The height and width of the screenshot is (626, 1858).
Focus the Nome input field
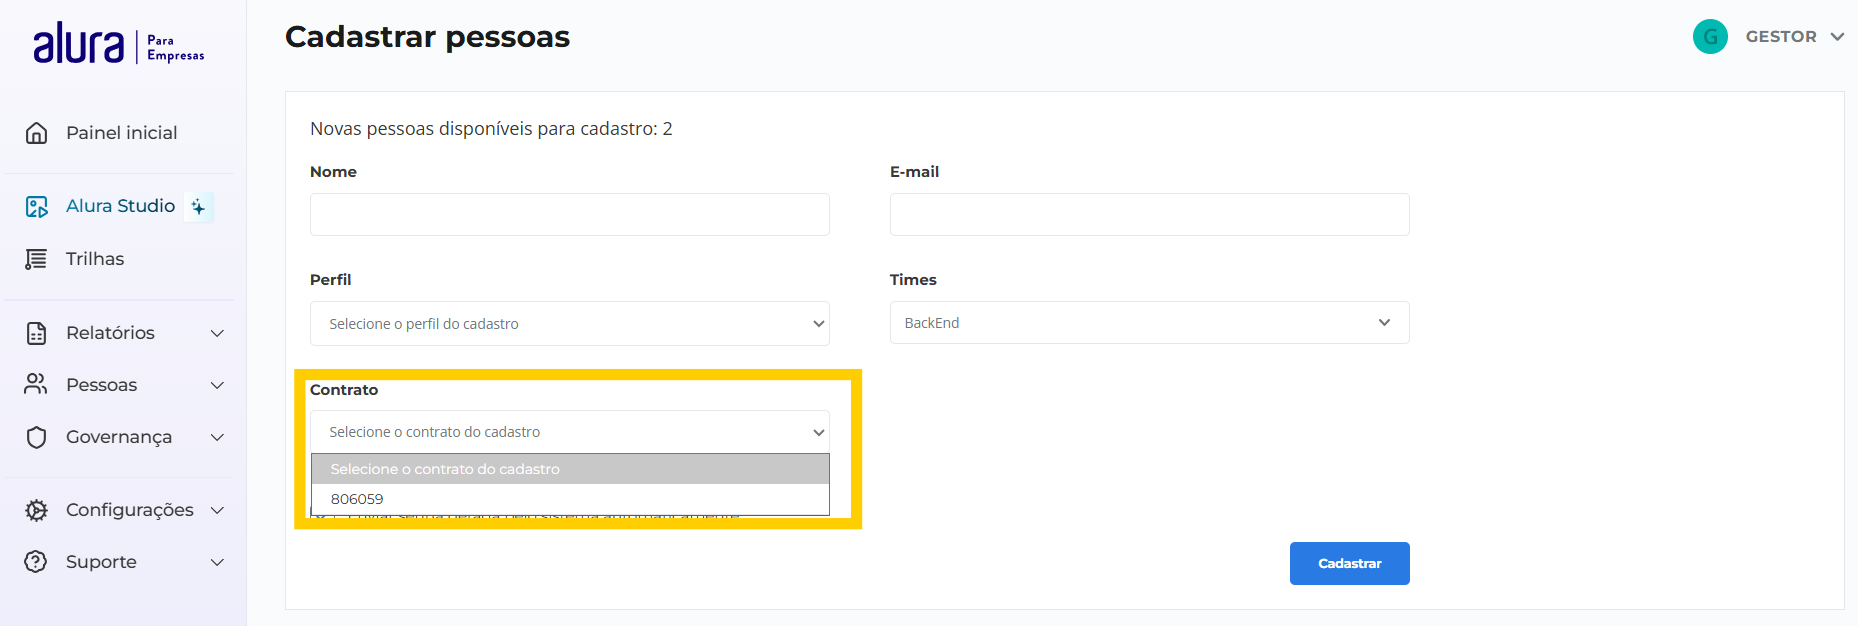(569, 215)
